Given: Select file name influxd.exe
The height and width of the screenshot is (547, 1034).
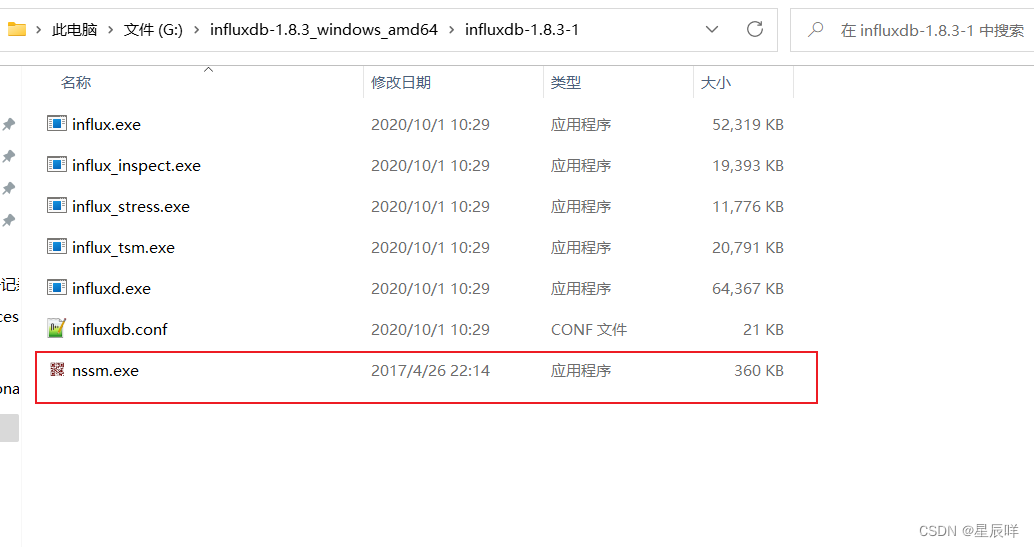Looking at the screenshot, I should coord(111,288).
